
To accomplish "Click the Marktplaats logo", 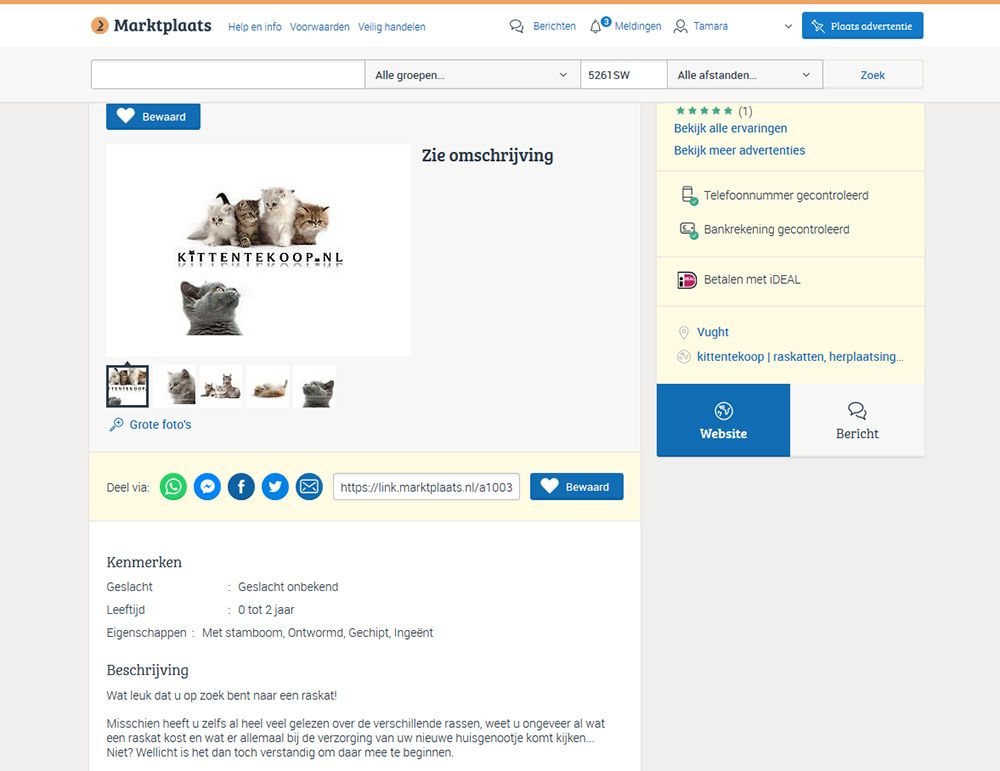I will click(x=151, y=26).
